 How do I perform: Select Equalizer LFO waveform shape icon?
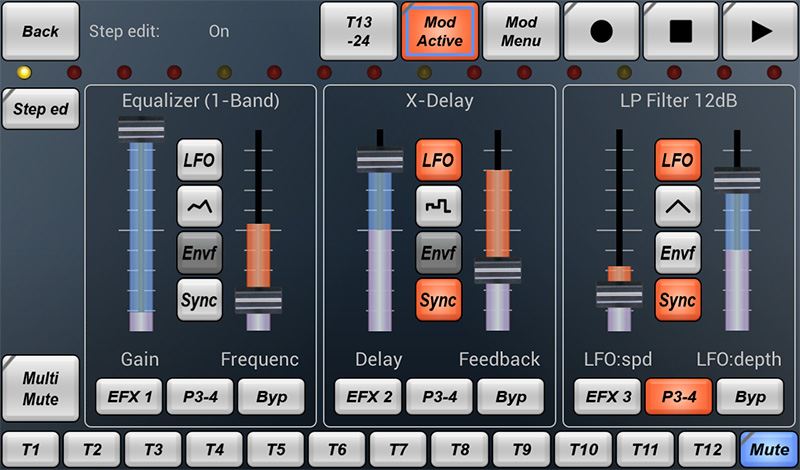199,205
